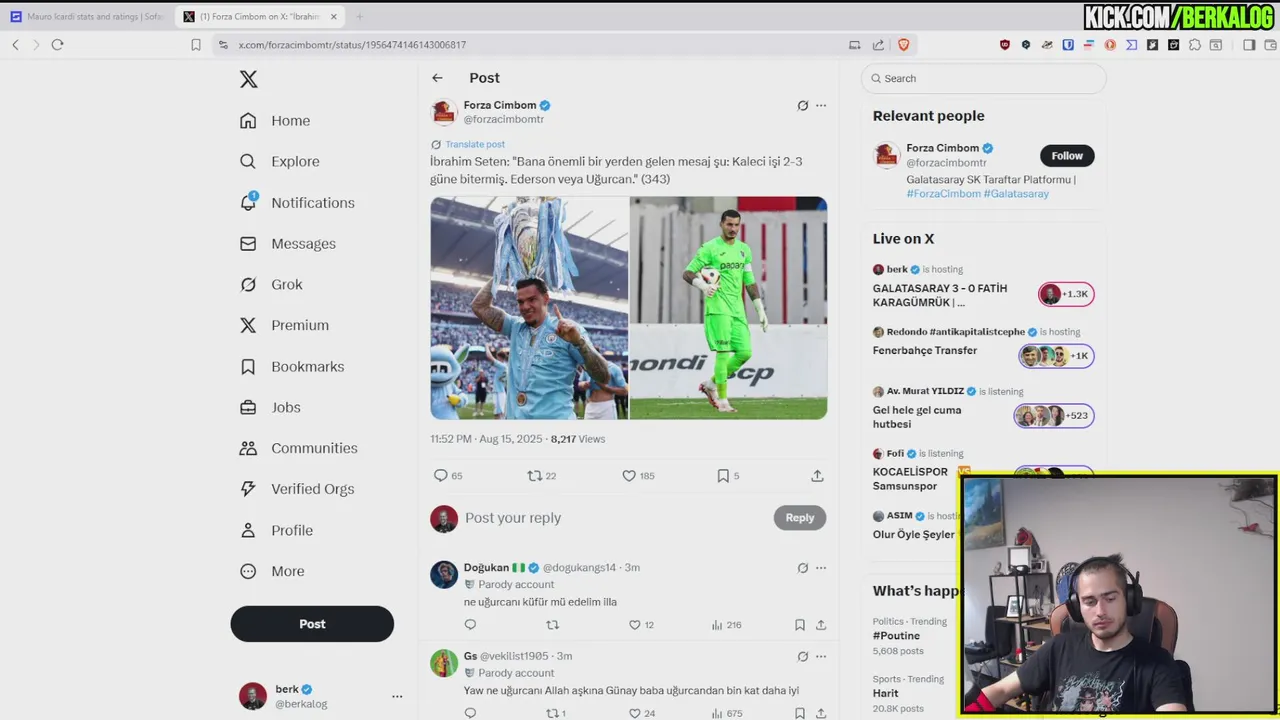Like the main post with 185 likes
This screenshot has width=1280, height=720.
point(629,476)
